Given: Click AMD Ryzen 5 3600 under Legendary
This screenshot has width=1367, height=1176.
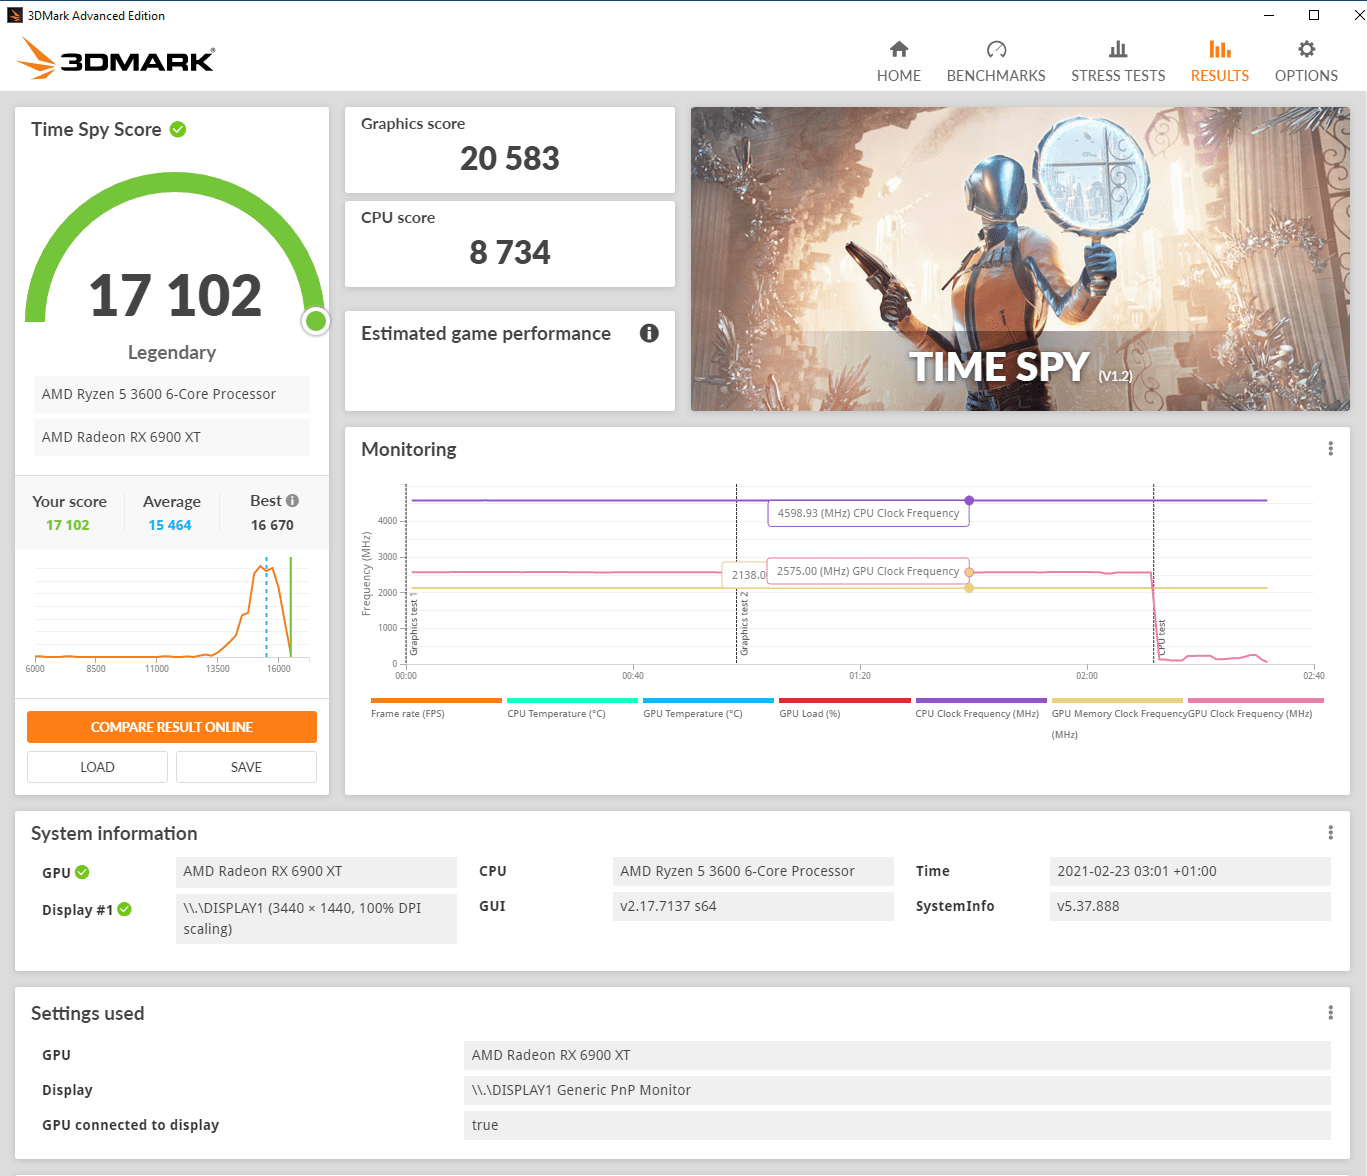Looking at the screenshot, I should coord(172,394).
